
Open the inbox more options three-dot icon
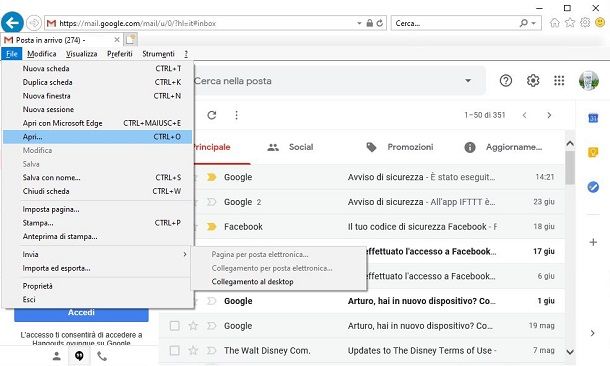(236, 115)
